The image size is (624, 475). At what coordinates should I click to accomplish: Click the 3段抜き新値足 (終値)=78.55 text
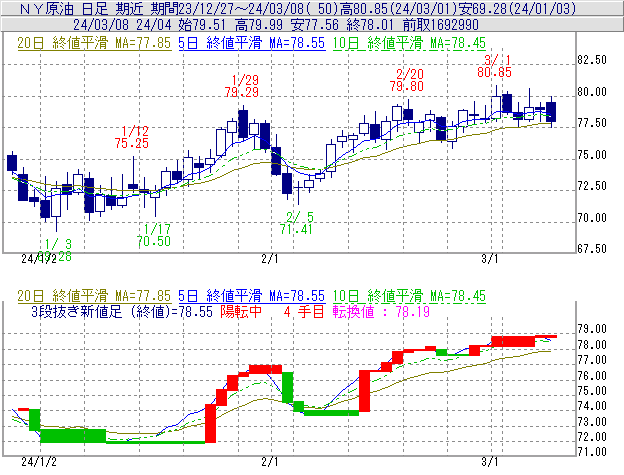122,311
